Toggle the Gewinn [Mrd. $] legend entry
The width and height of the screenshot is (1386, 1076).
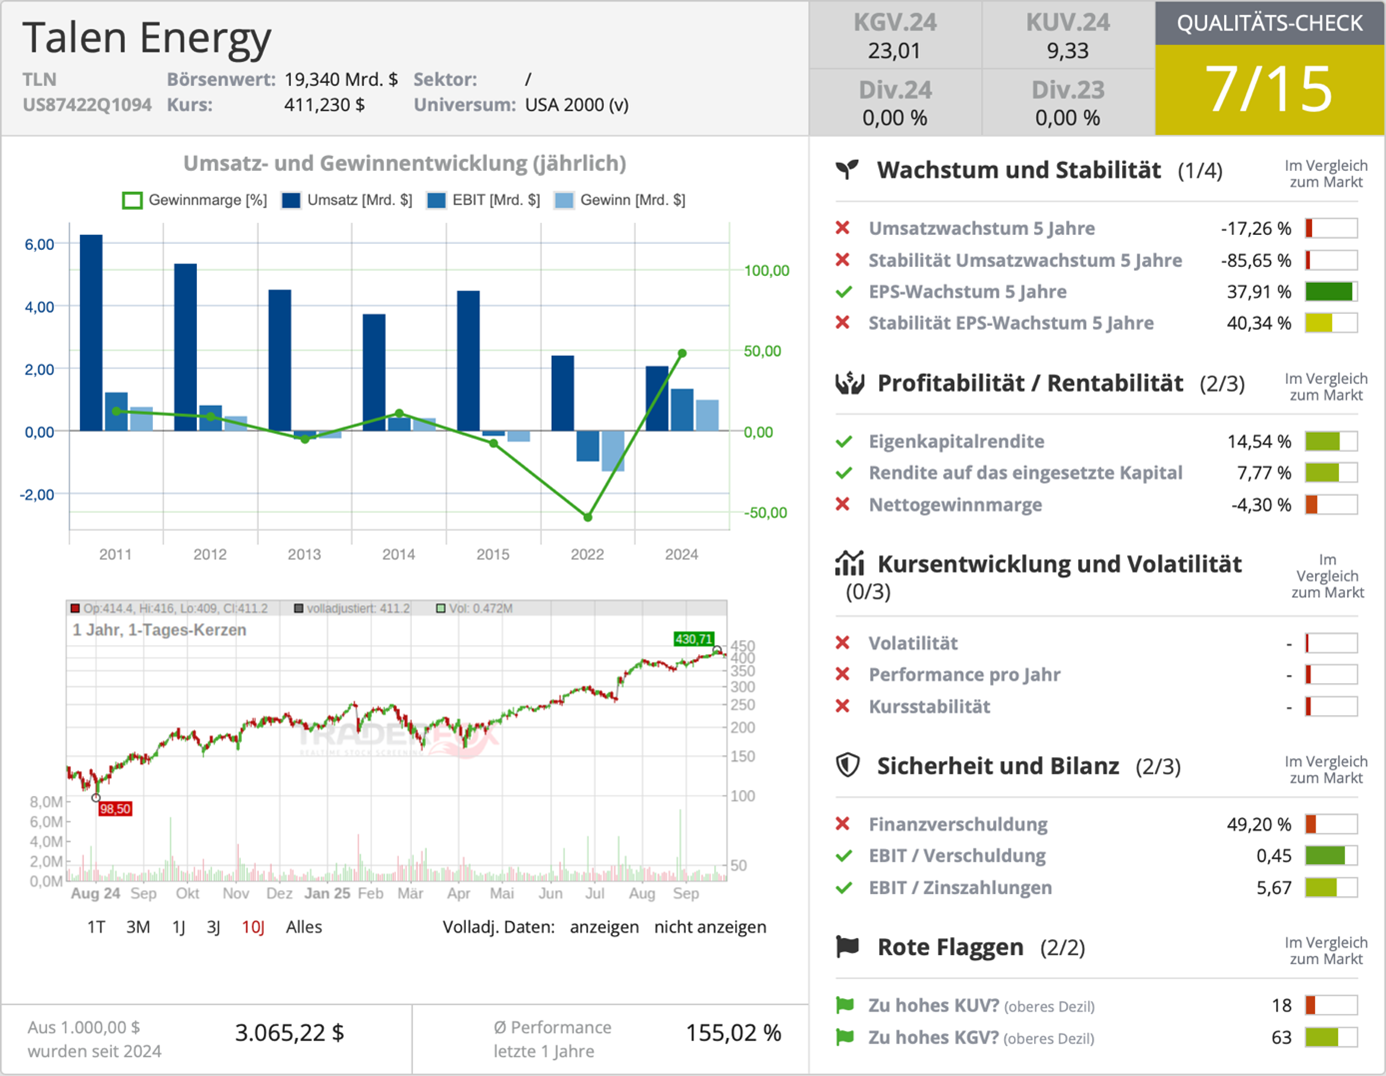pos(620,200)
